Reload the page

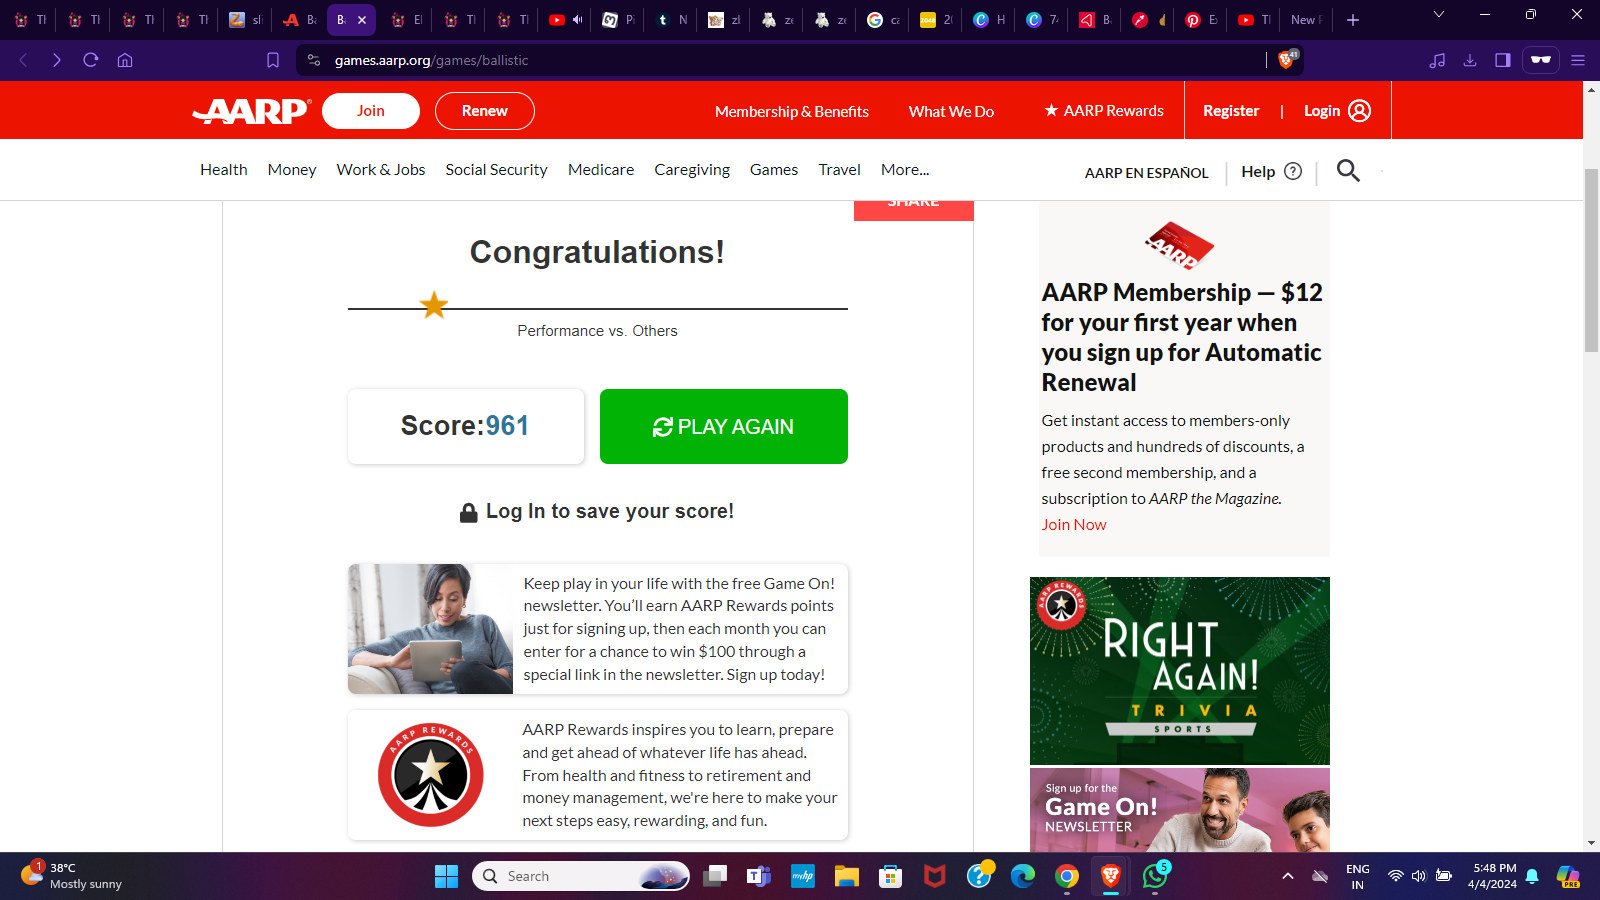91,60
